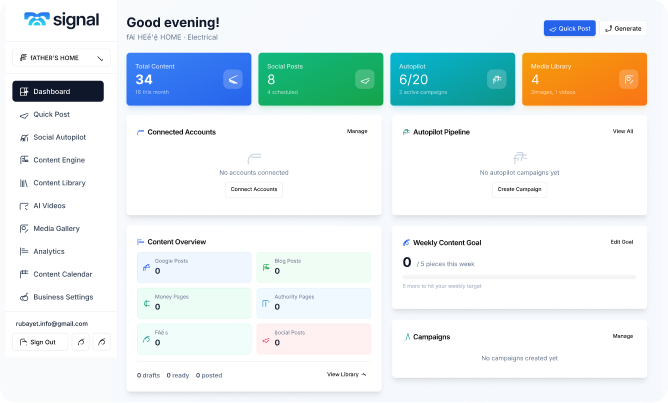Click the last icon button after Sign Out

coord(101,342)
